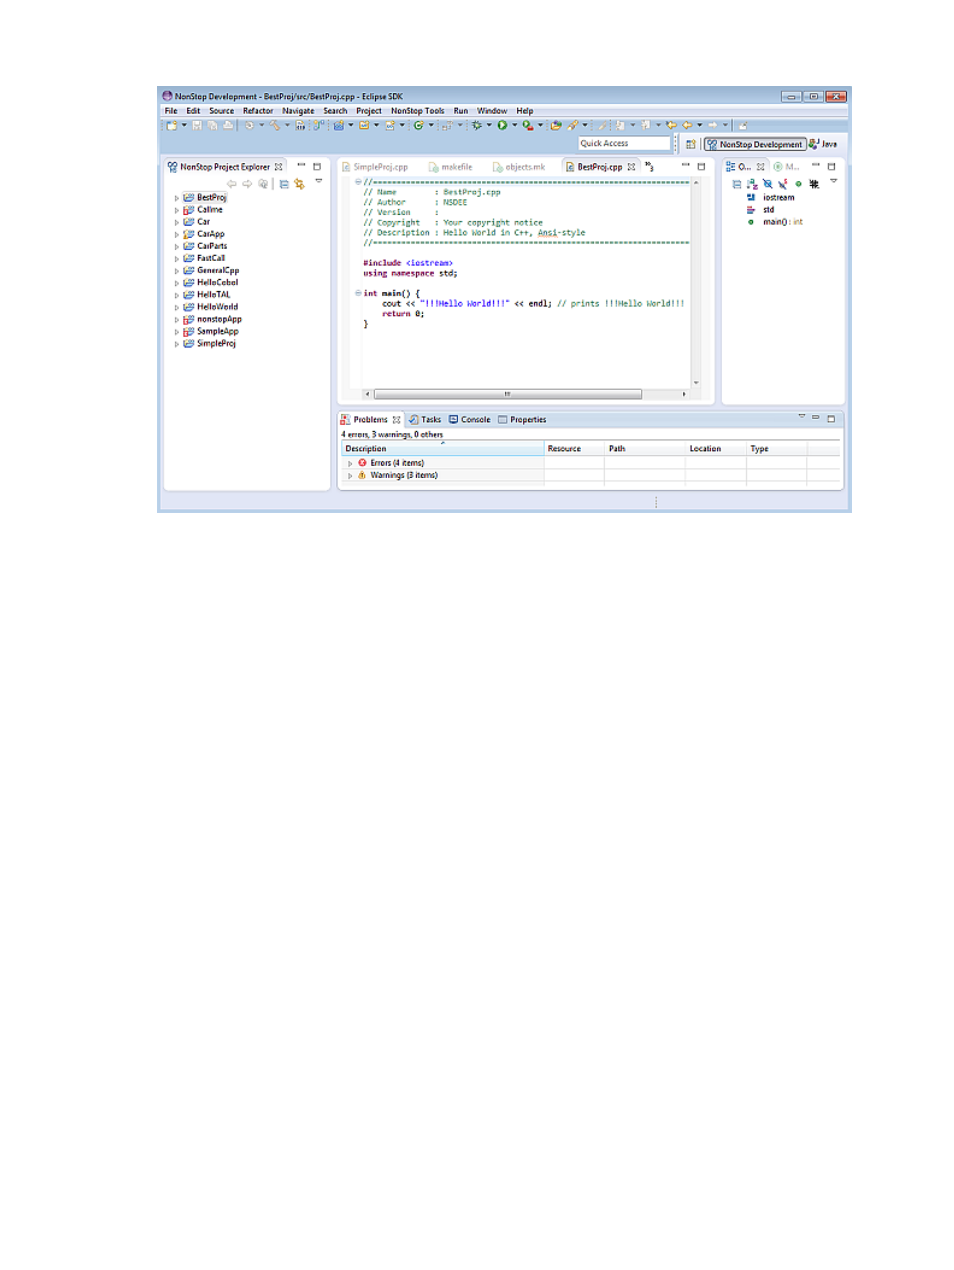954x1270 pixels.
Task: Toggle Link with Editor in Project Explorer
Action: pos(299,184)
